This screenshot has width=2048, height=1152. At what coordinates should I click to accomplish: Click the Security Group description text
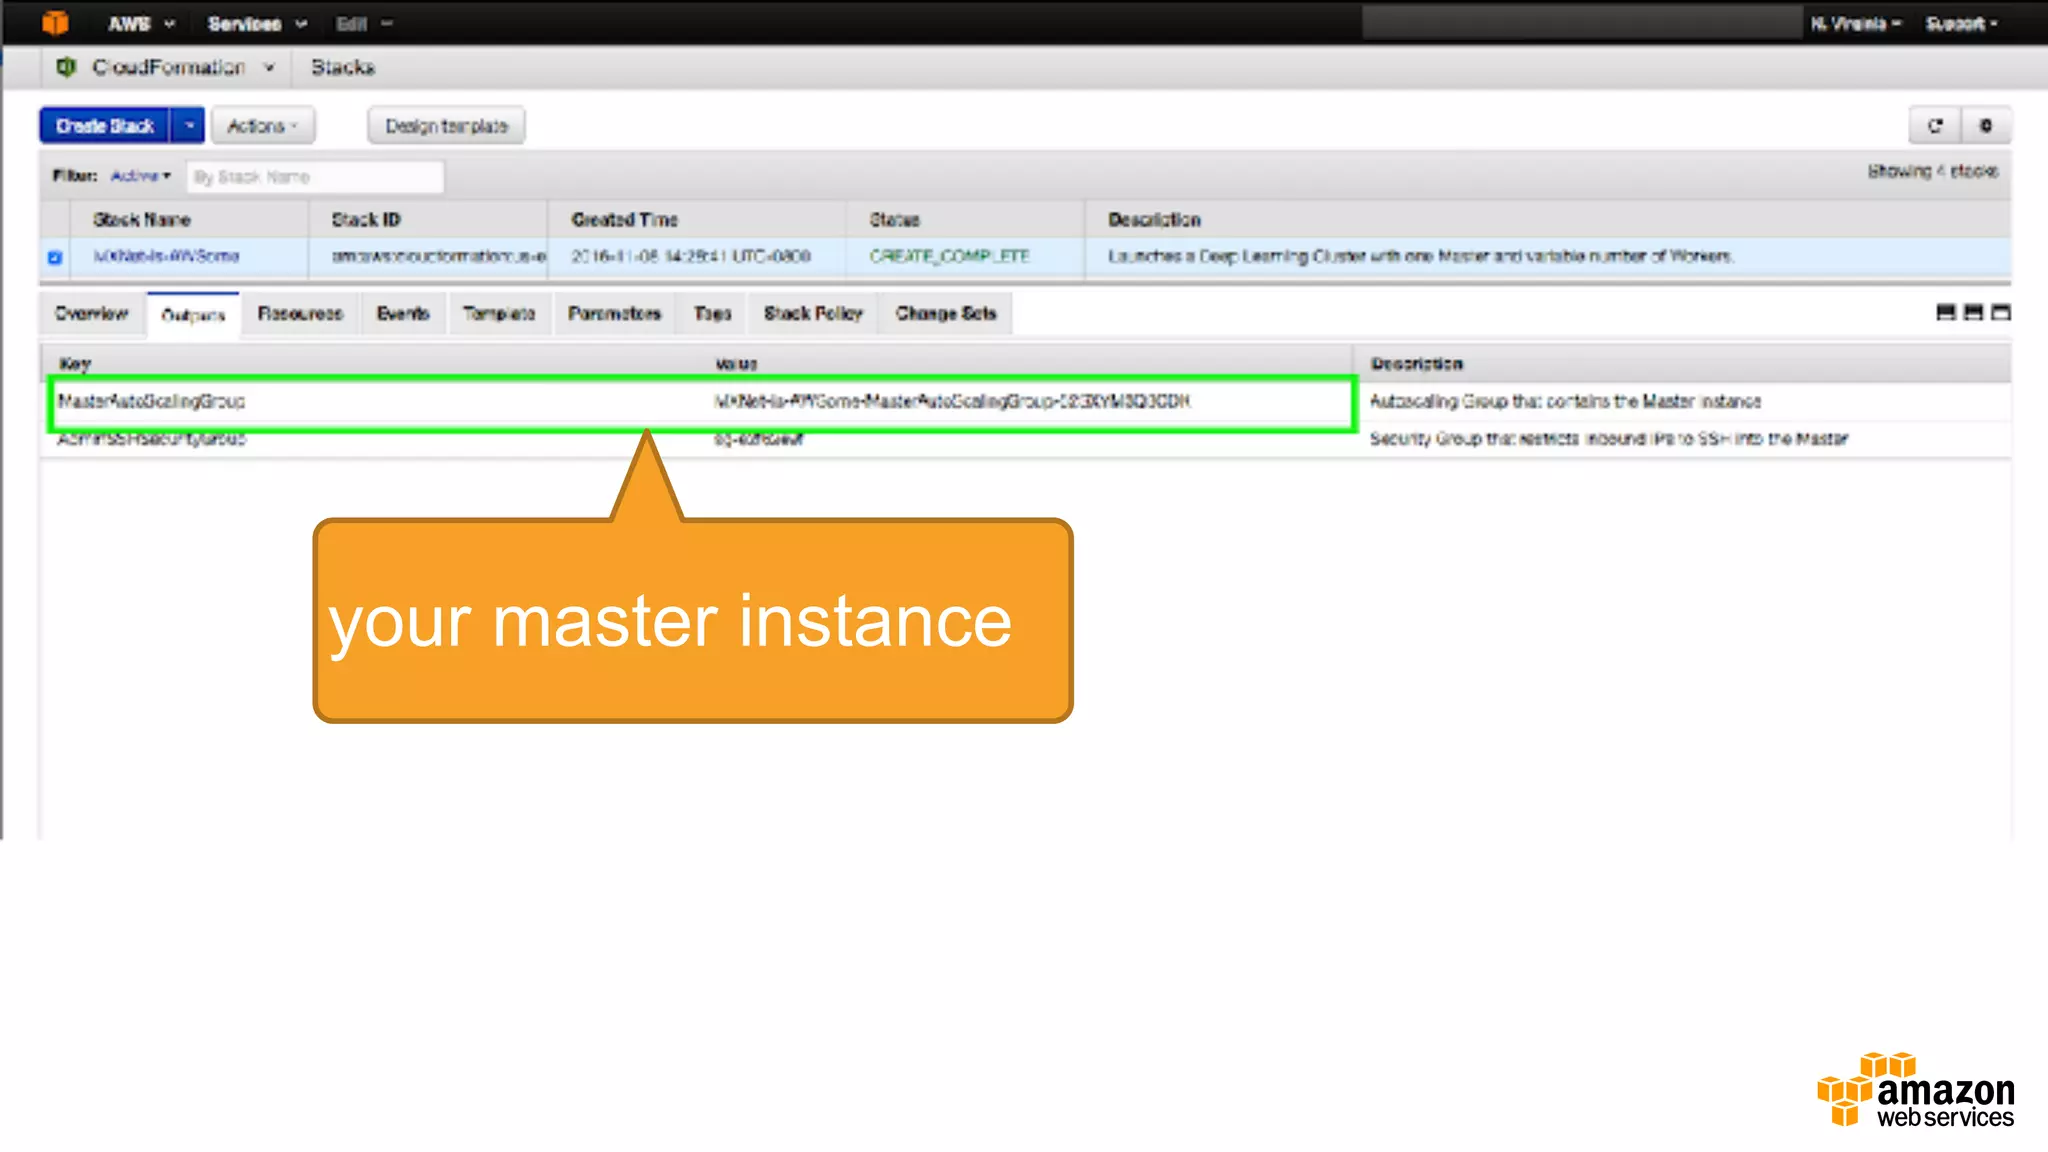(1609, 439)
